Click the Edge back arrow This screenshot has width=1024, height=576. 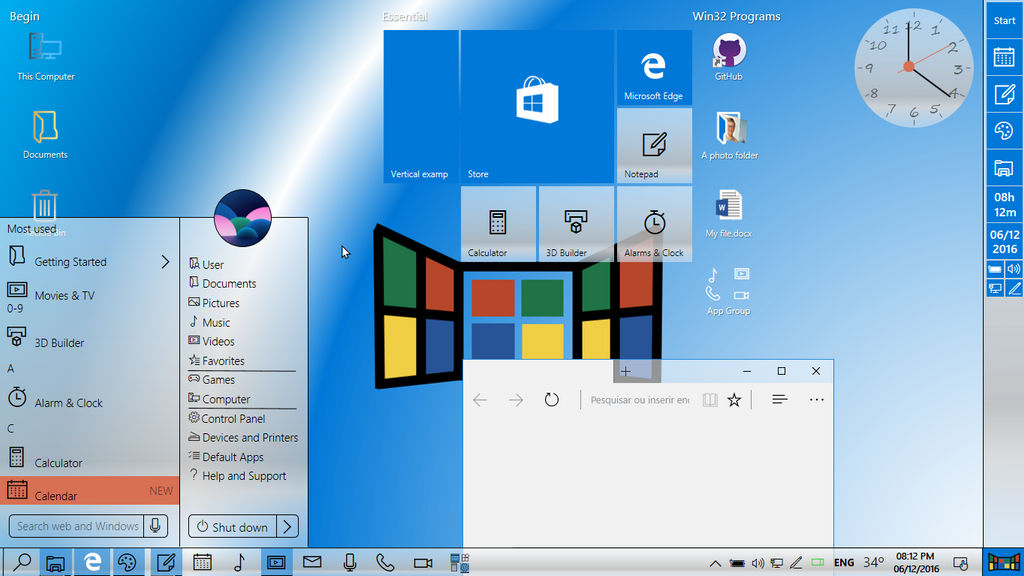tap(480, 400)
